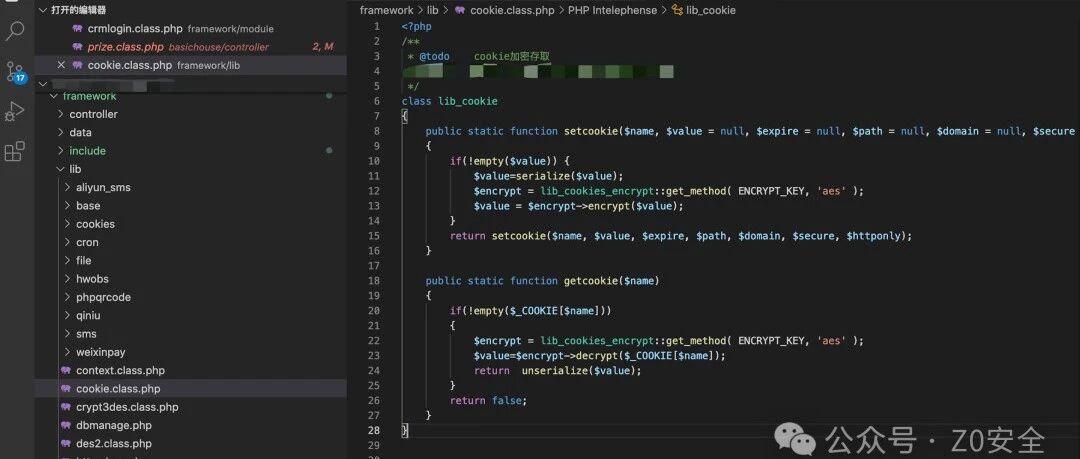Click the PHP icon beside context.class.php
1080x459 pixels.
coord(65,370)
